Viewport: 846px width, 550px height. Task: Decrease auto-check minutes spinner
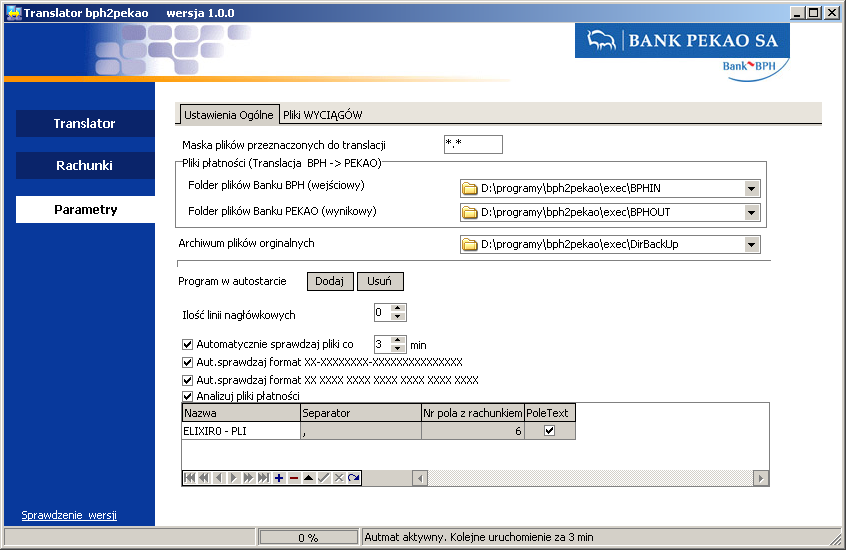coord(398,348)
